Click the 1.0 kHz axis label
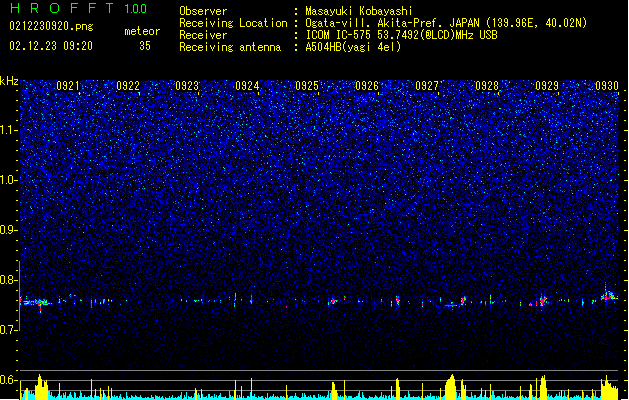Image resolution: width=629 pixels, height=400 pixels. tap(8, 180)
